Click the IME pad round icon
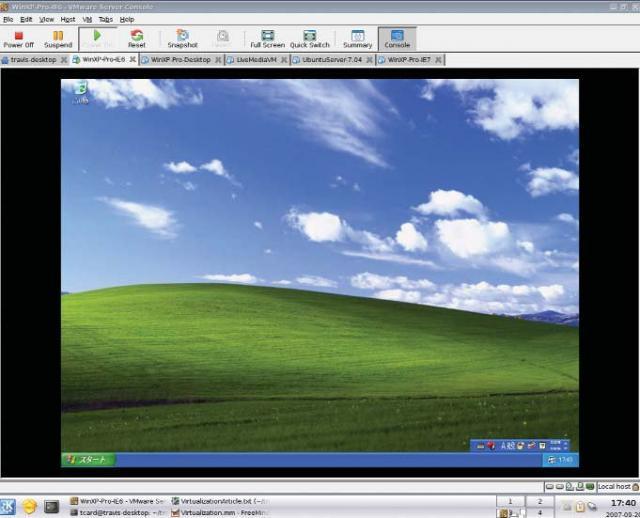 [520, 446]
